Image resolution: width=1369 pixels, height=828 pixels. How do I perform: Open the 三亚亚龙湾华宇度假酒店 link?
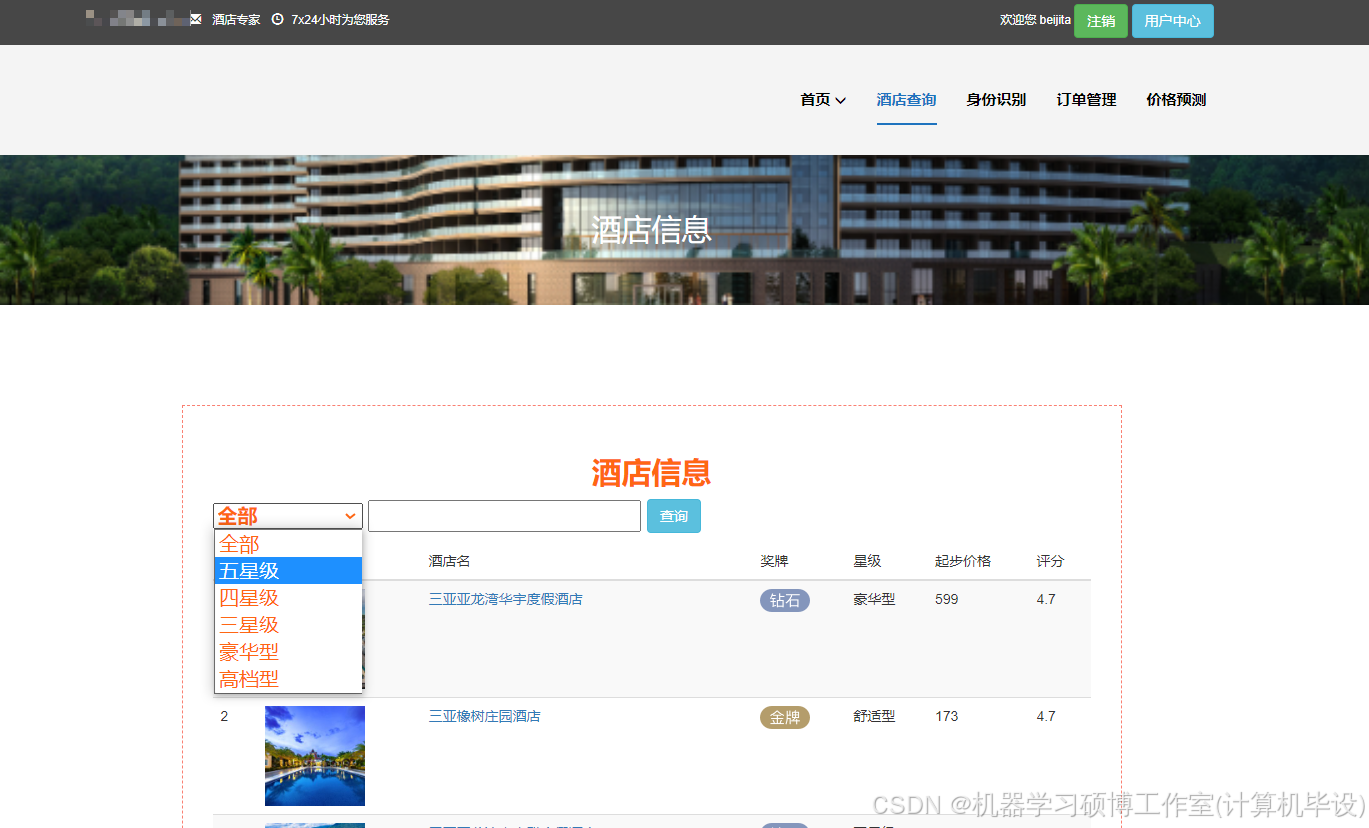coord(505,599)
